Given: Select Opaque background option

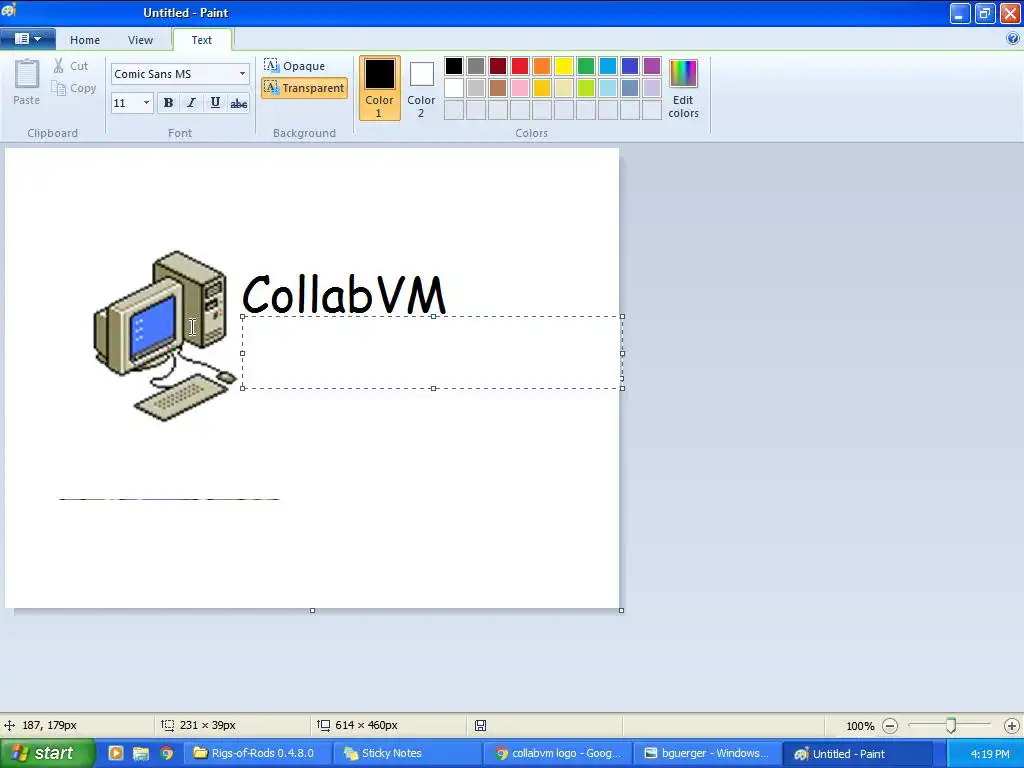Looking at the screenshot, I should (x=295, y=66).
